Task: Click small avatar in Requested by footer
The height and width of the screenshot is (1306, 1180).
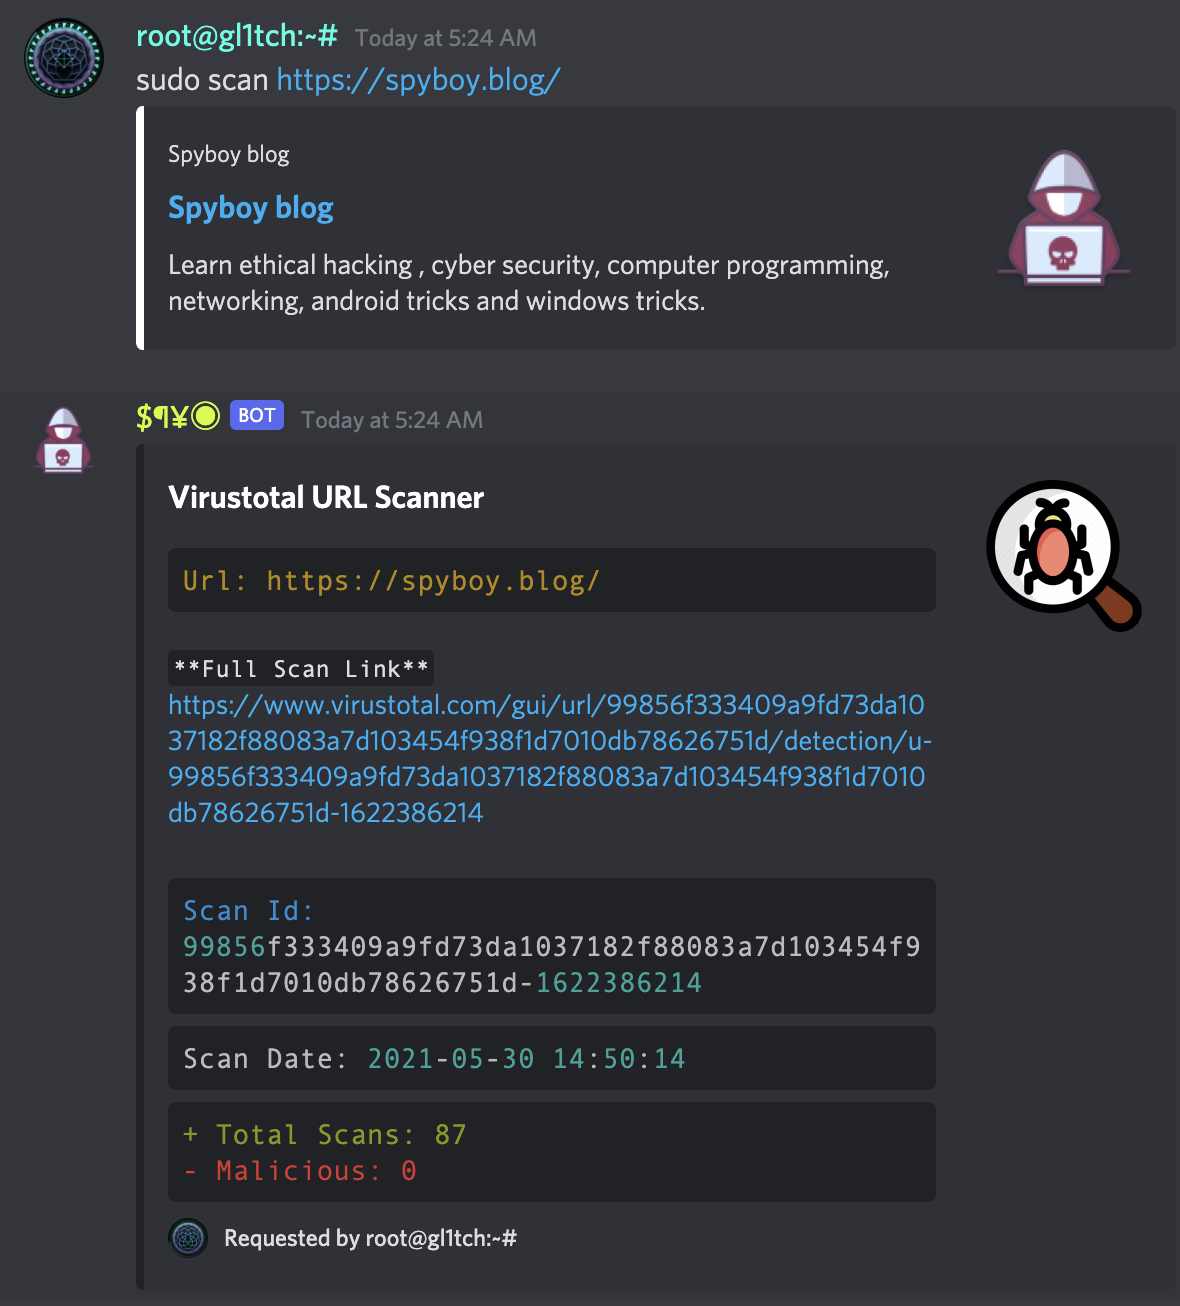Action: click(188, 1238)
